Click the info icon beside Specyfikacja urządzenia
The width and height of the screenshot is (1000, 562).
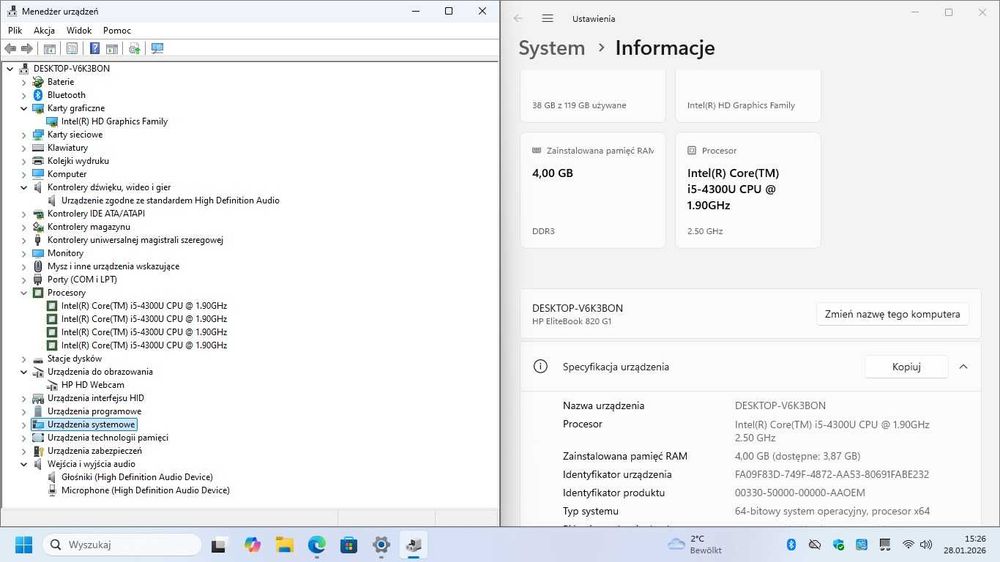(540, 367)
